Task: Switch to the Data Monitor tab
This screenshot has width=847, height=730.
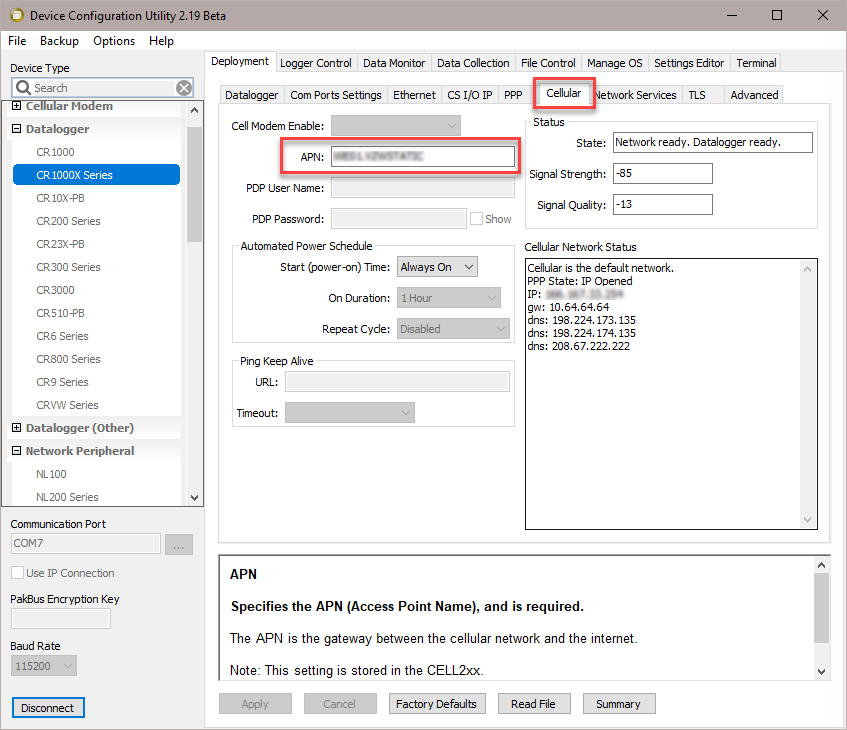Action: (394, 63)
